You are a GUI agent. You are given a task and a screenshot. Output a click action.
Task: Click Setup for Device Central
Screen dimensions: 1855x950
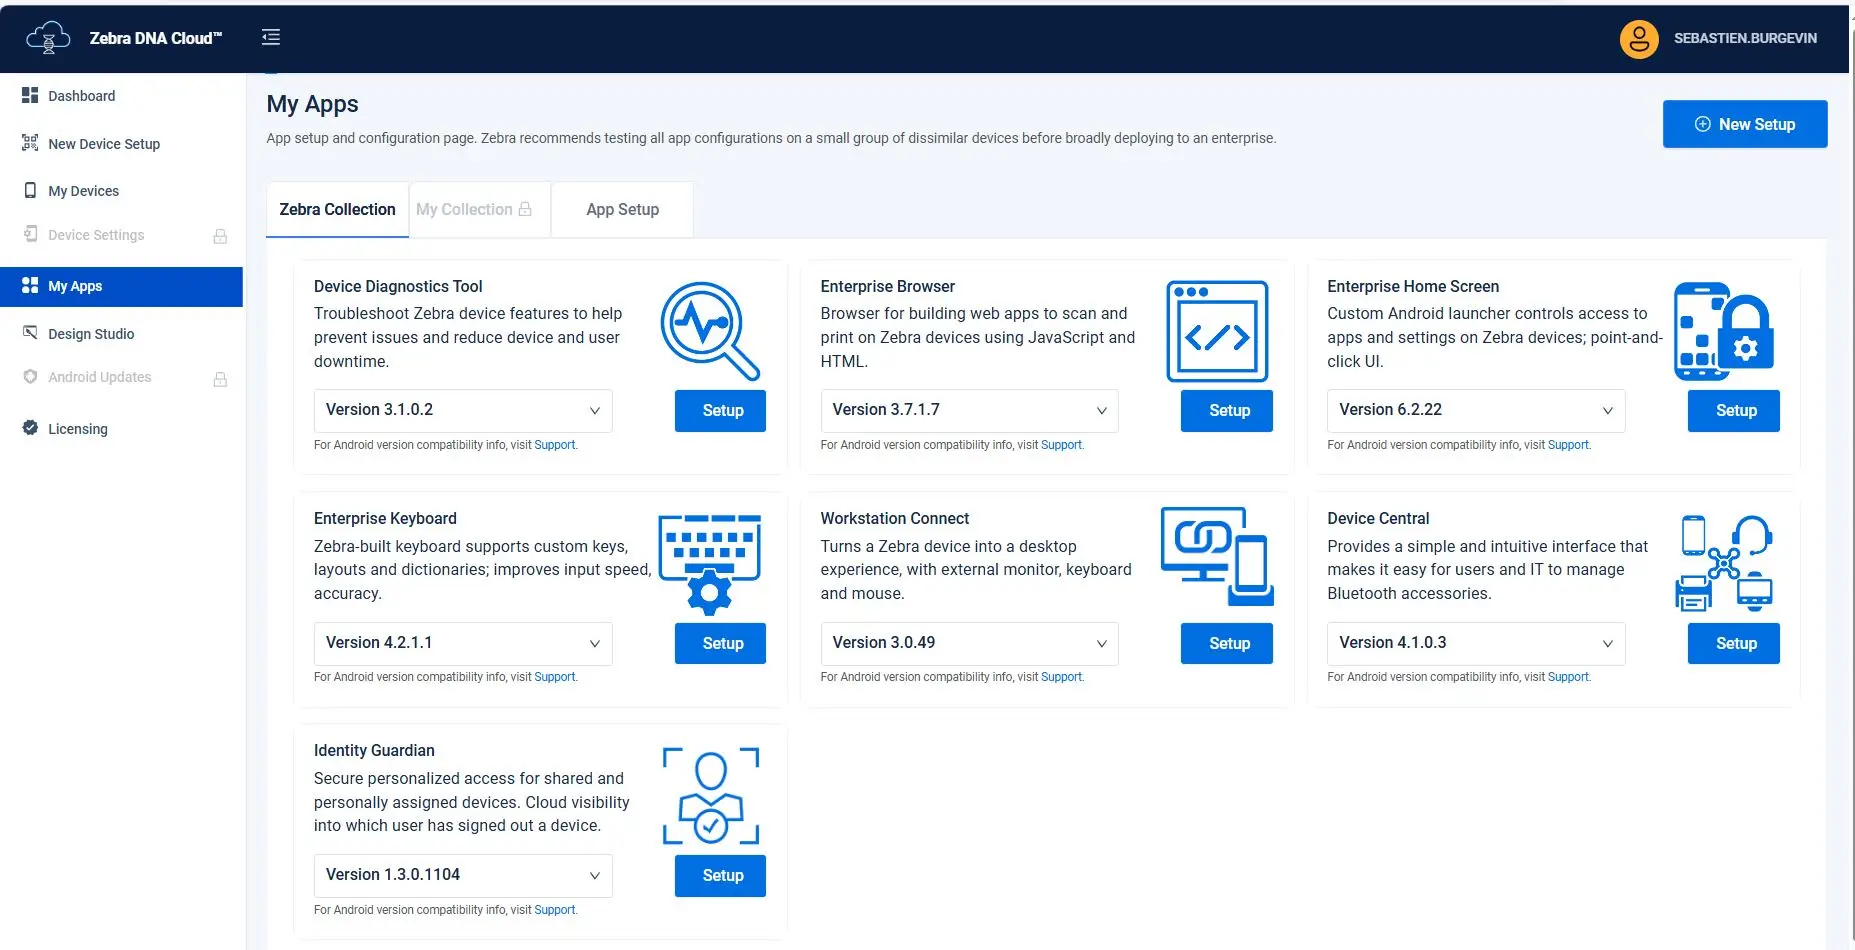click(x=1734, y=643)
